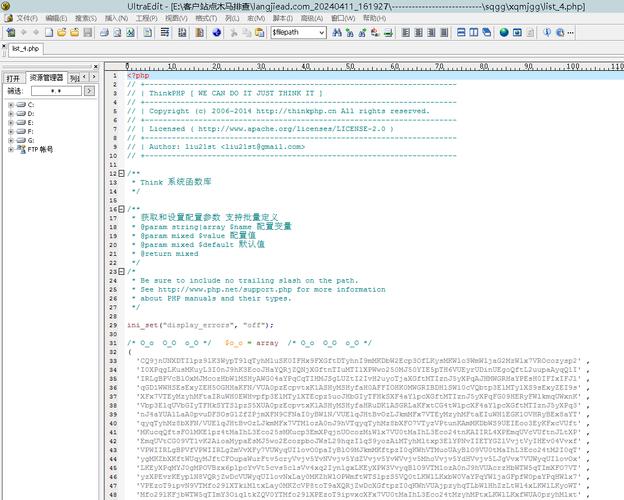Screen dimensions: 624x500
Task: Collapse the code fold at line 12
Action: point(121,174)
